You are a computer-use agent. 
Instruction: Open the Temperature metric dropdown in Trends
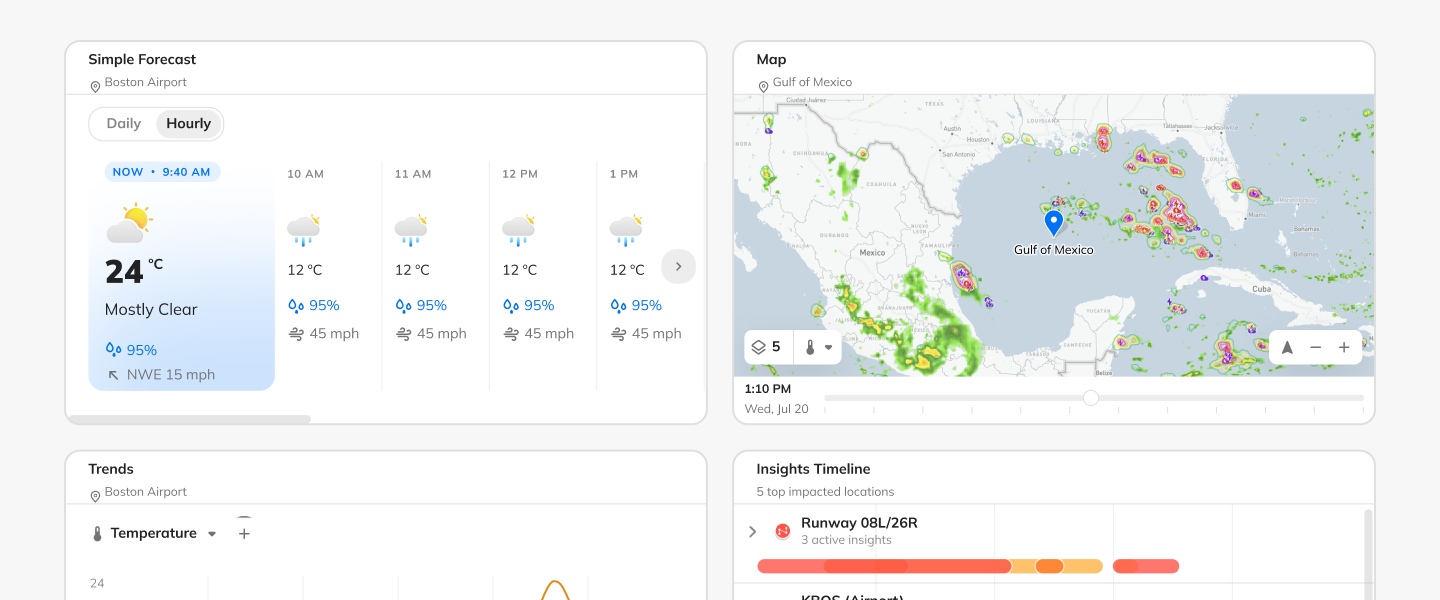(212, 533)
